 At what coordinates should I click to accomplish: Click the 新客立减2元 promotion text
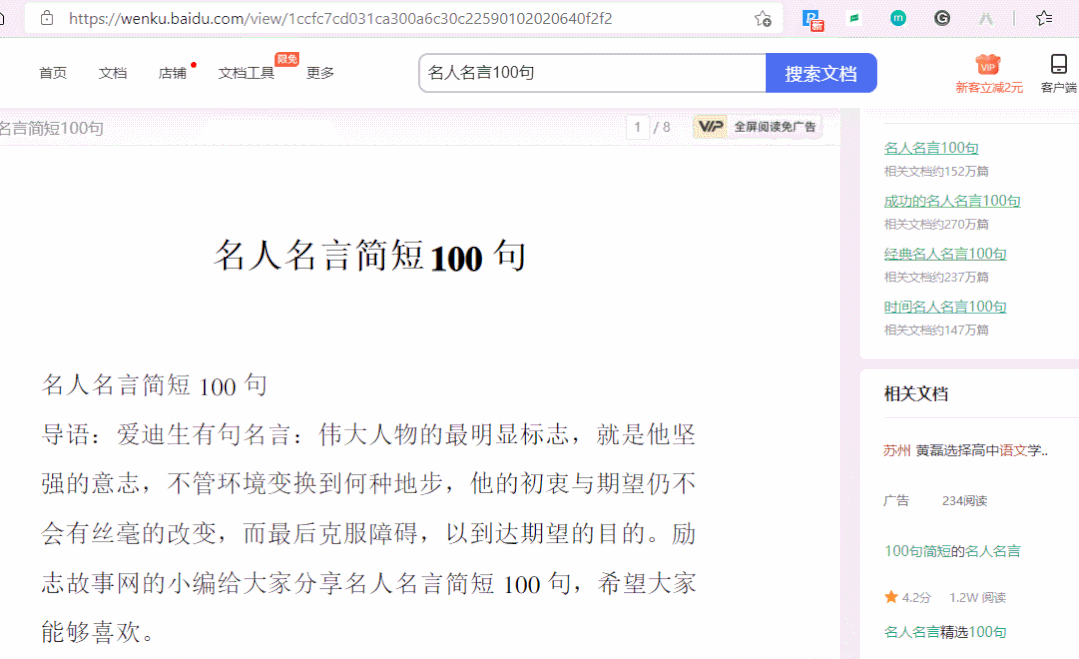(x=989, y=87)
